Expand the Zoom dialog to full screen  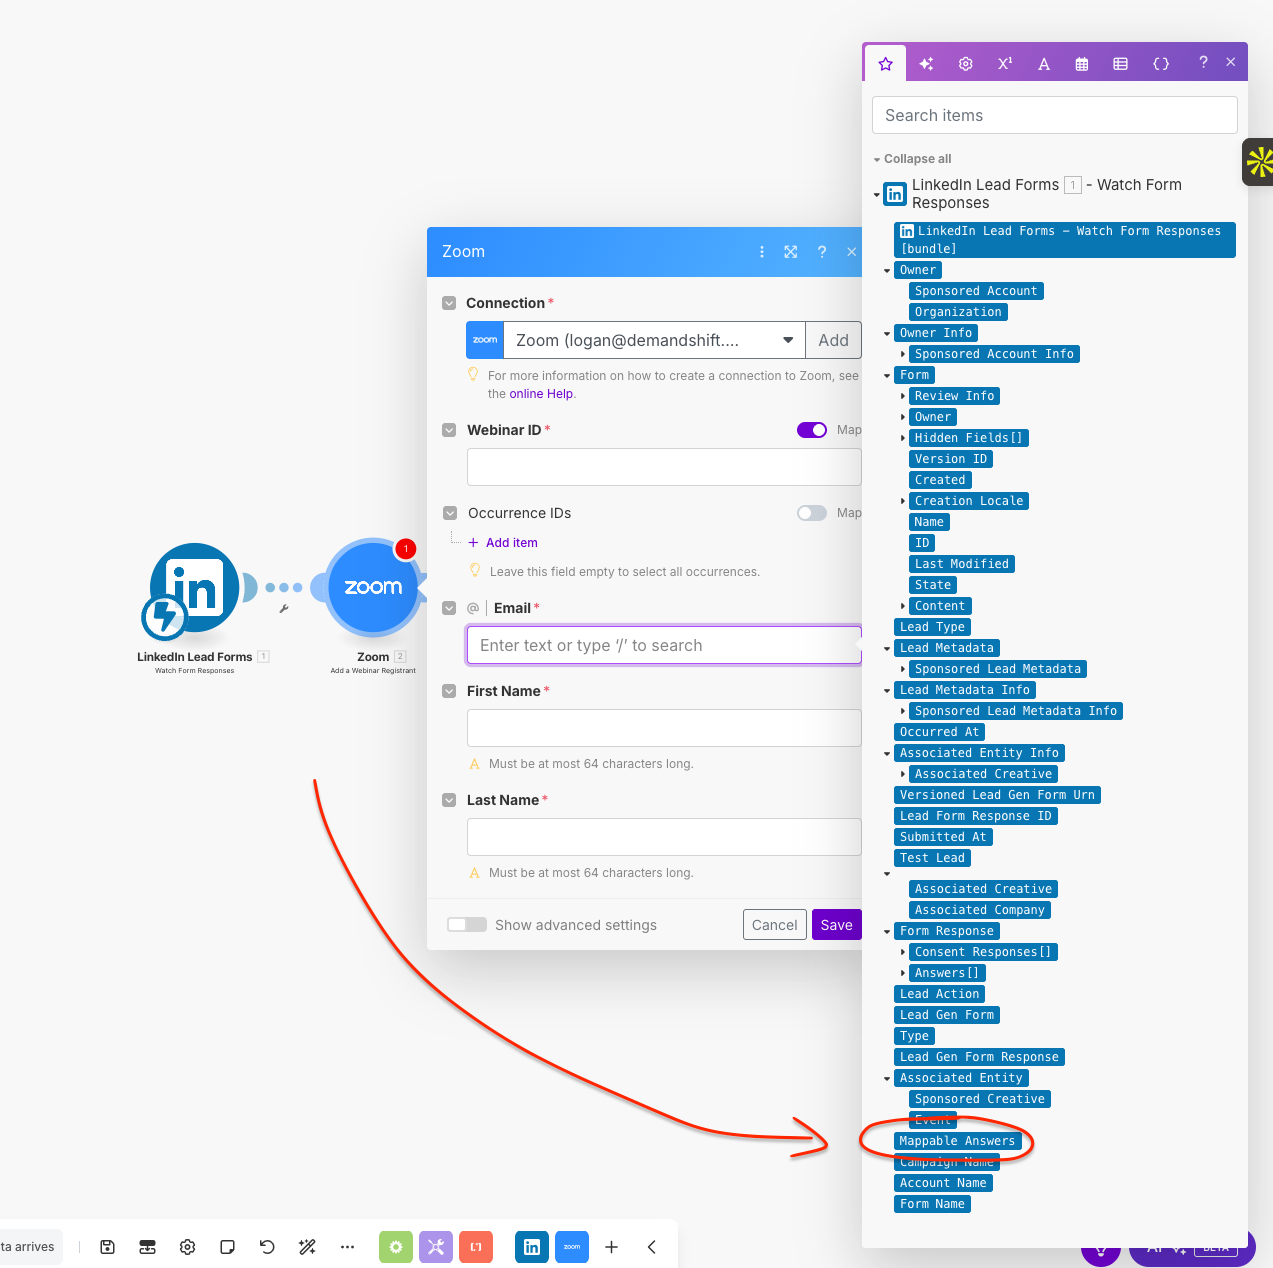[791, 252]
